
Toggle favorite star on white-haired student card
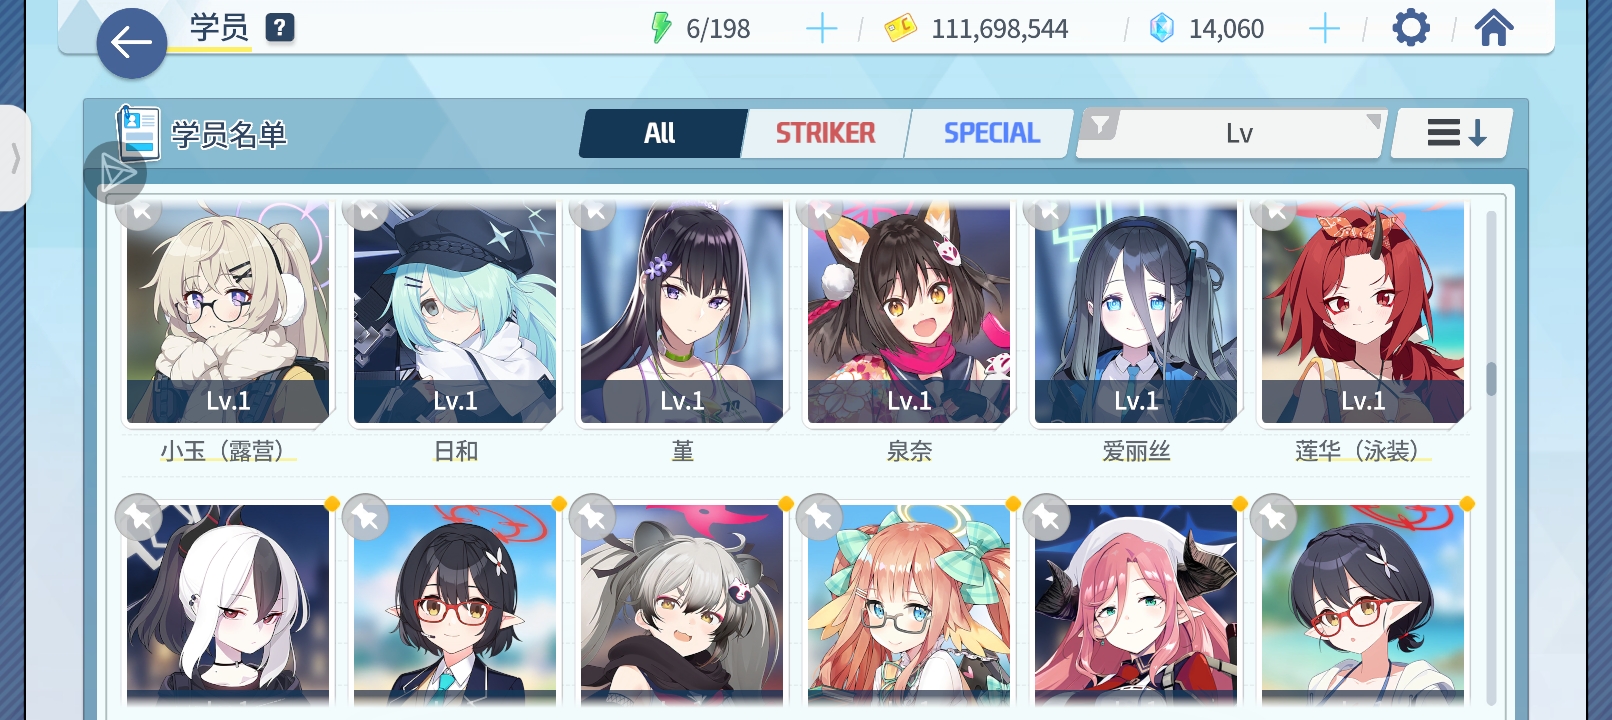(x=139, y=517)
